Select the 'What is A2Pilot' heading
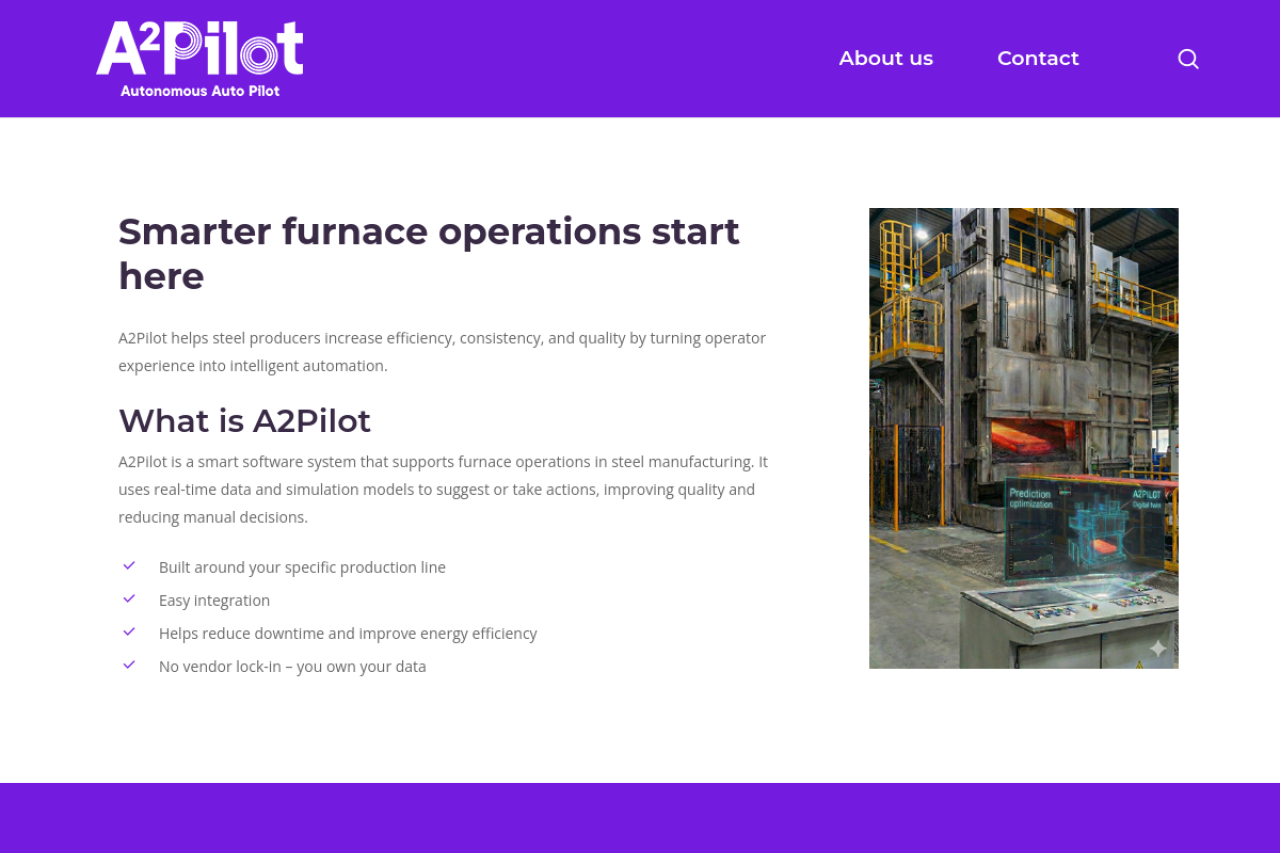This screenshot has width=1280, height=853. coord(244,421)
